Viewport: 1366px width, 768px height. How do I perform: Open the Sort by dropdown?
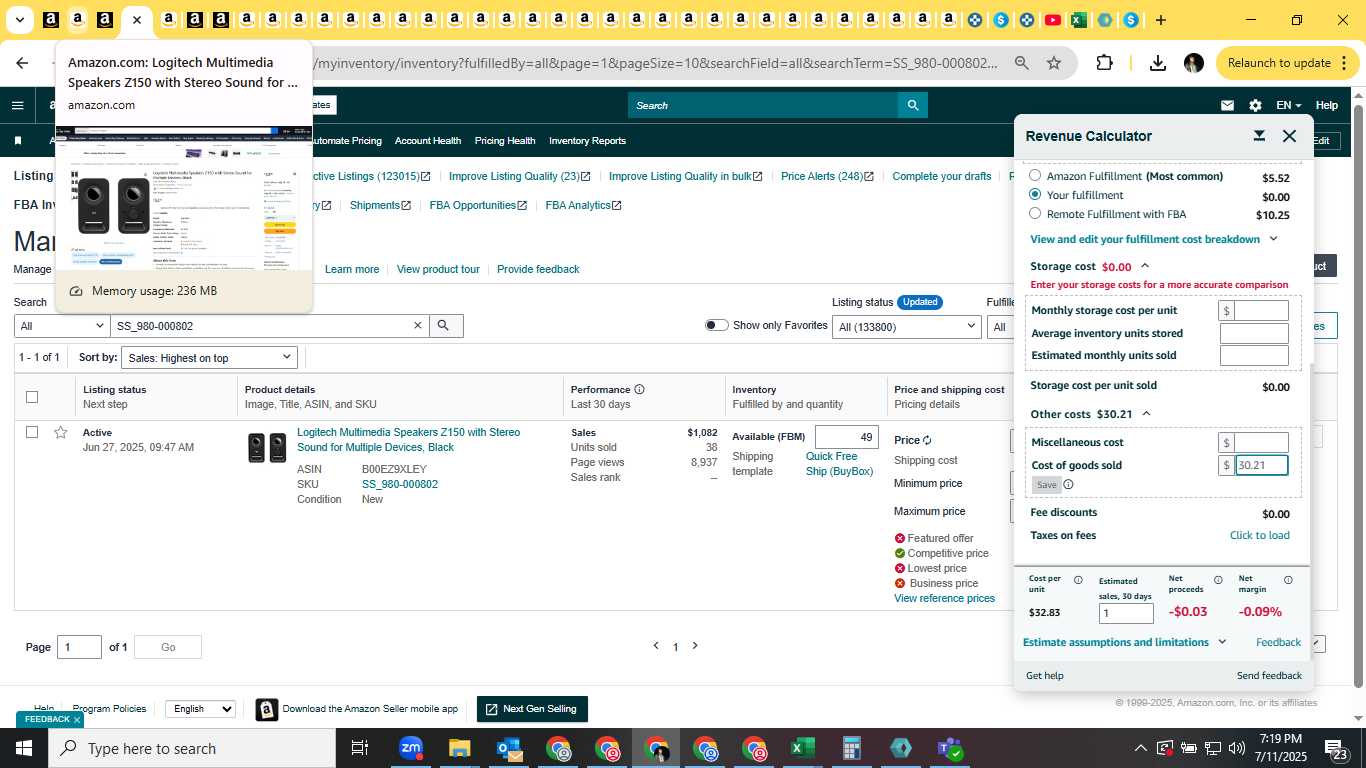[x=209, y=357]
